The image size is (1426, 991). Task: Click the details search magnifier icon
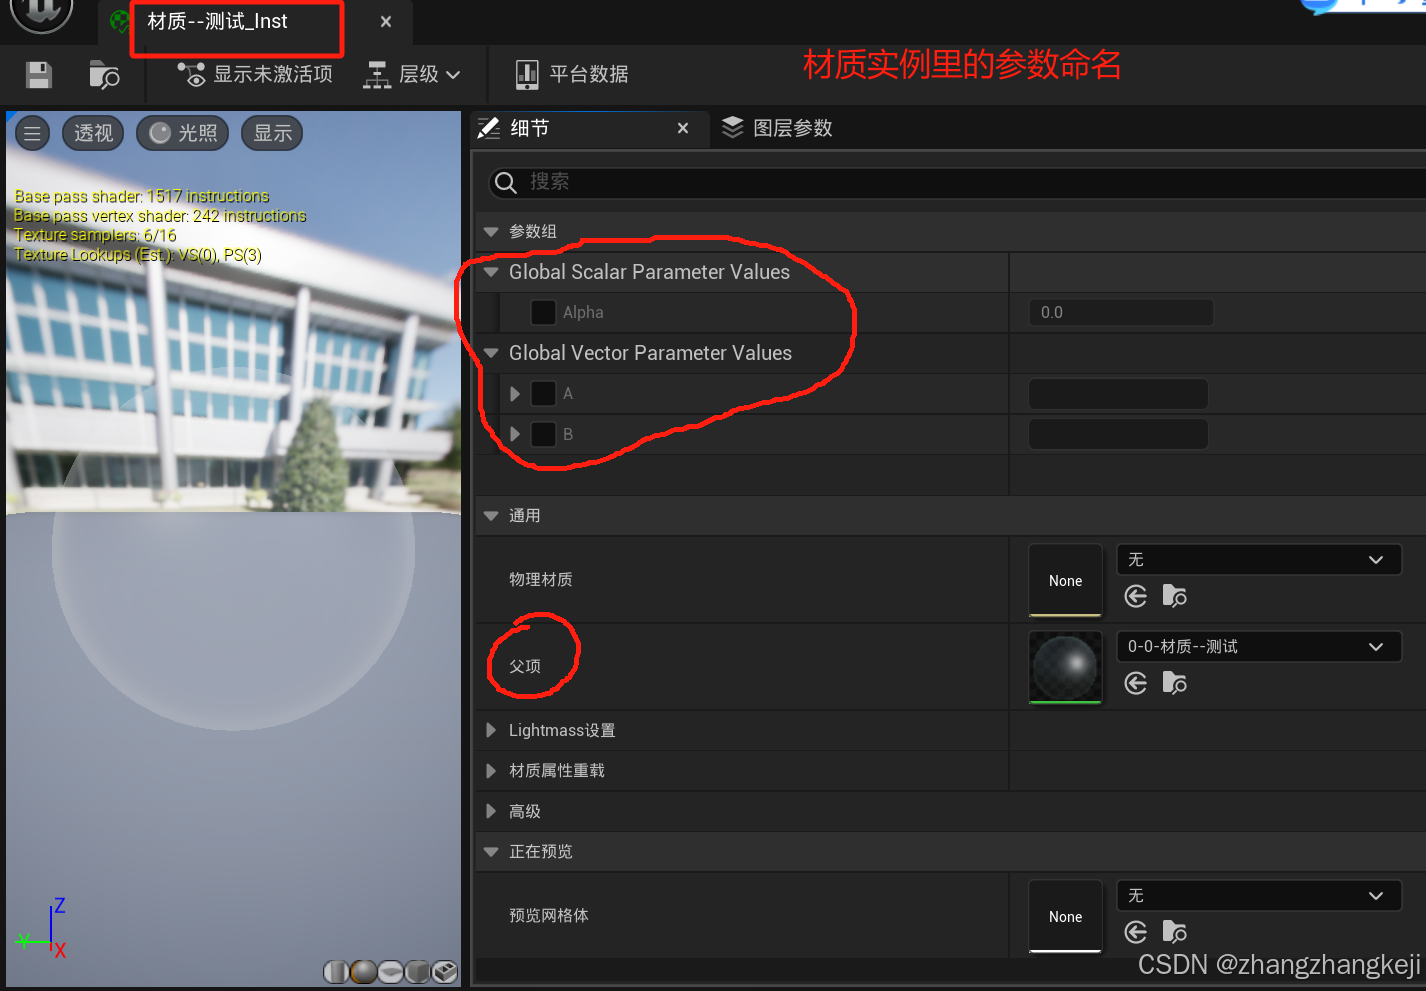(x=506, y=182)
